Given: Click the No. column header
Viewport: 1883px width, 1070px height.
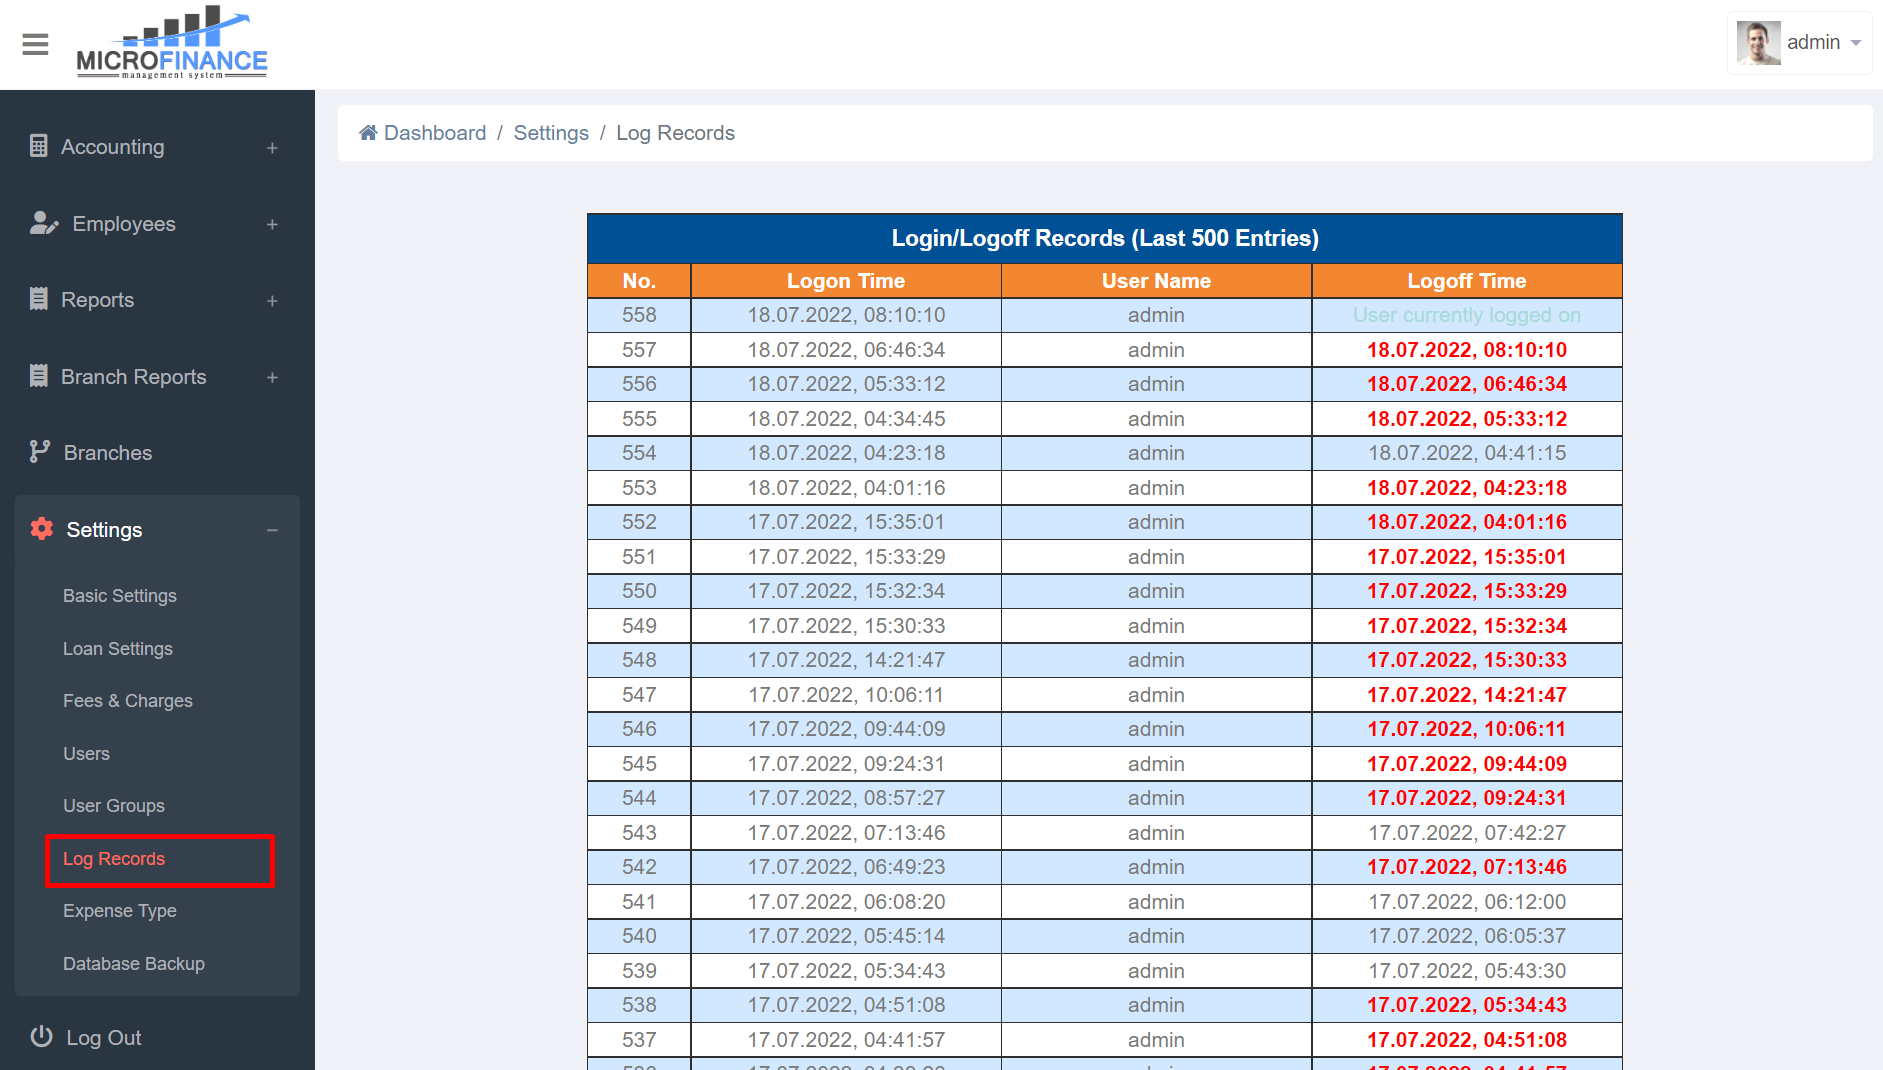Looking at the screenshot, I should [639, 281].
